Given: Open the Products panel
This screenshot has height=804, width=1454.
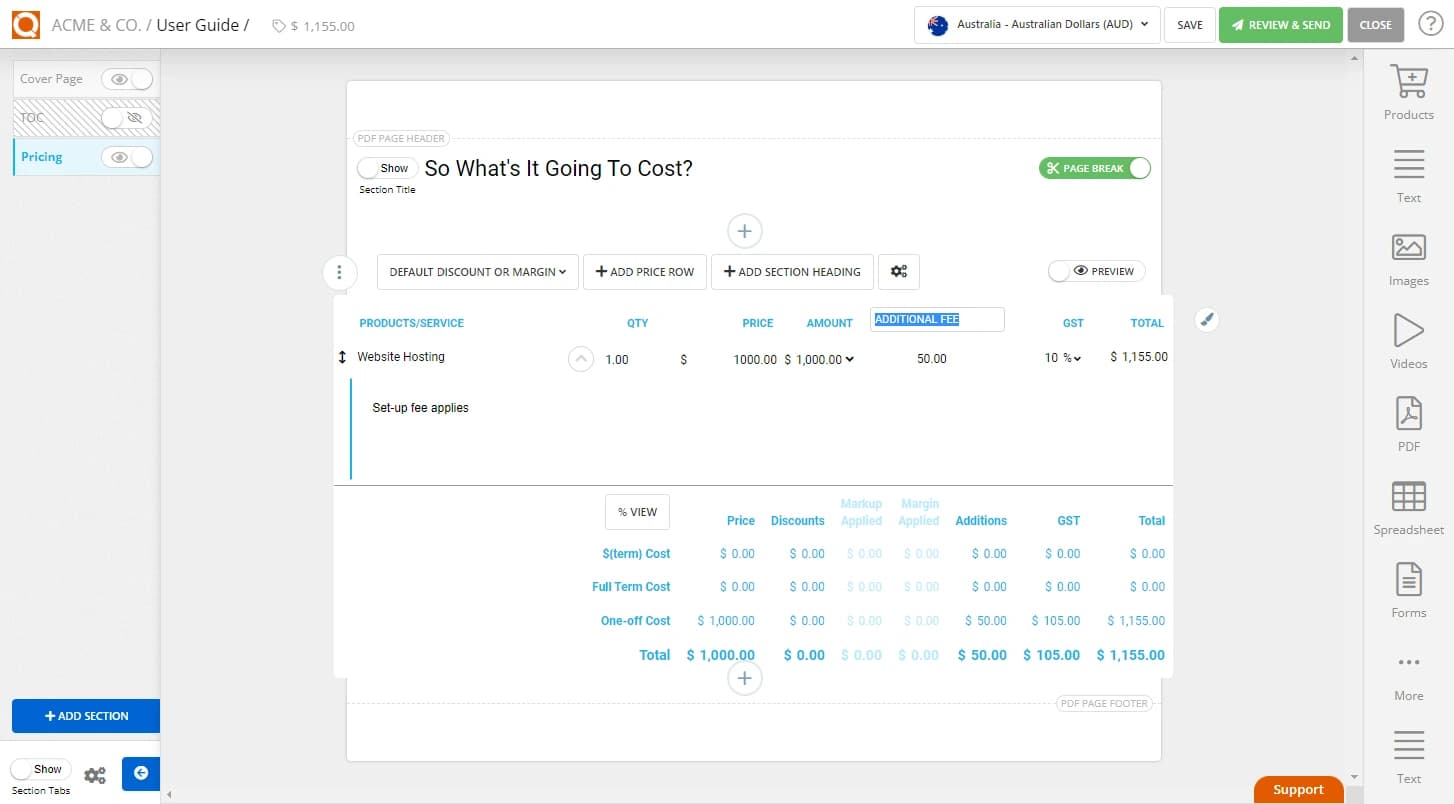Looking at the screenshot, I should pos(1408,91).
